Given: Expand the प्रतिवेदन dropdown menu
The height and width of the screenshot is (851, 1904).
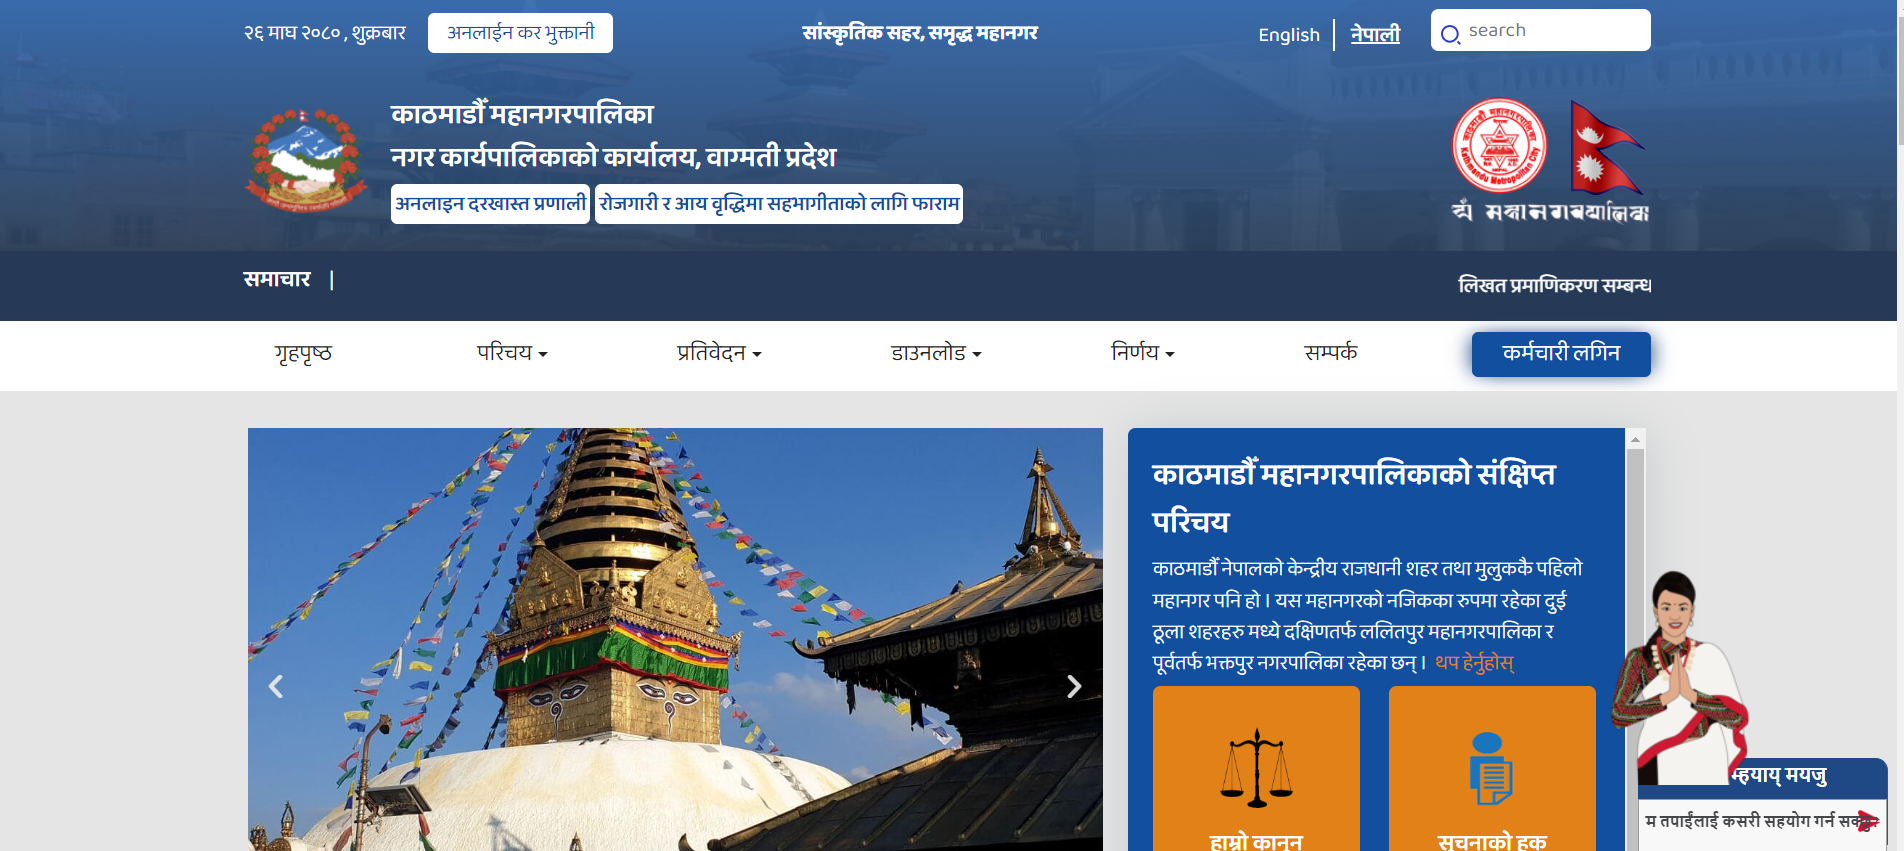Looking at the screenshot, I should point(719,353).
